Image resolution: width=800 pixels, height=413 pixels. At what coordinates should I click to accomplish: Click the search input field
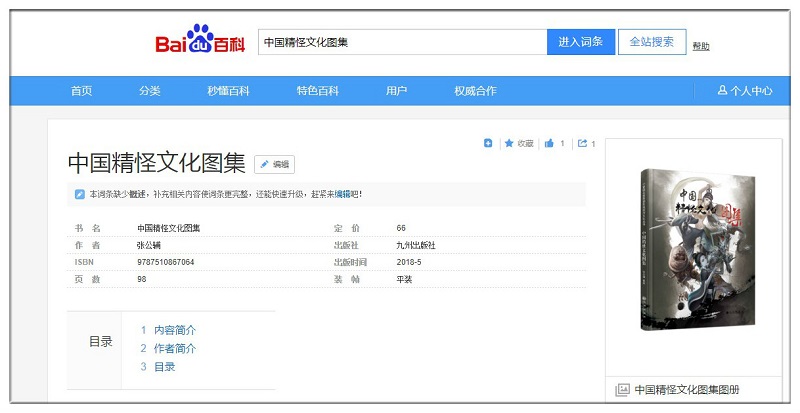pyautogui.click(x=402, y=42)
